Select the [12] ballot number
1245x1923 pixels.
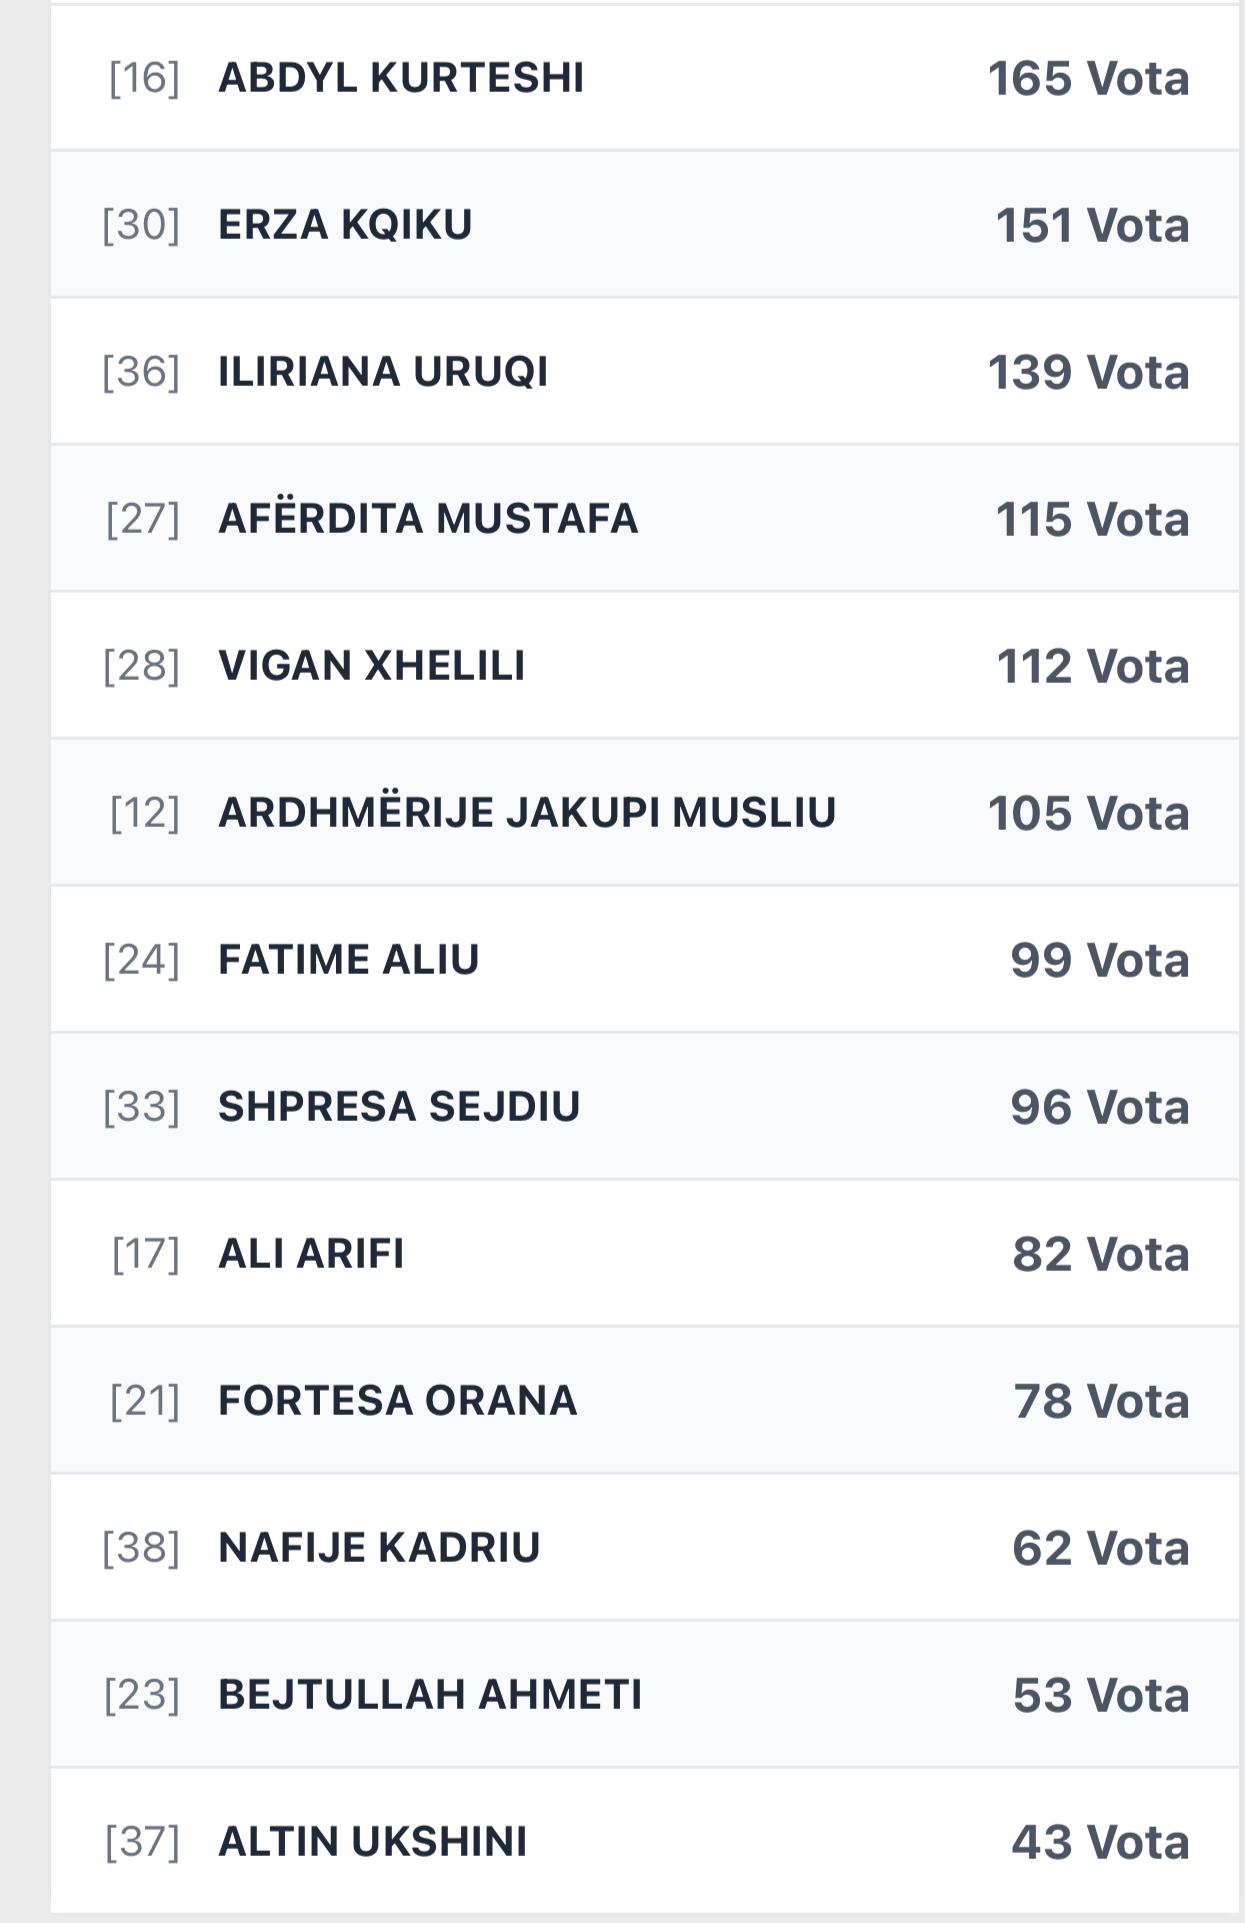tap(145, 813)
